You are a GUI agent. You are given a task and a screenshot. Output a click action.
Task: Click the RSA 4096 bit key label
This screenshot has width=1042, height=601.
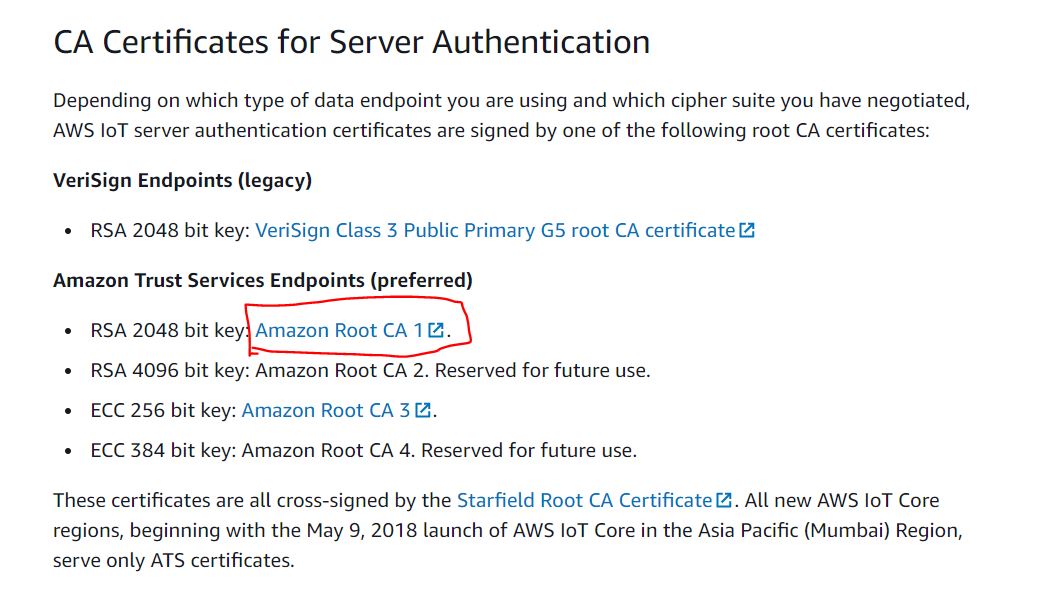coord(170,370)
